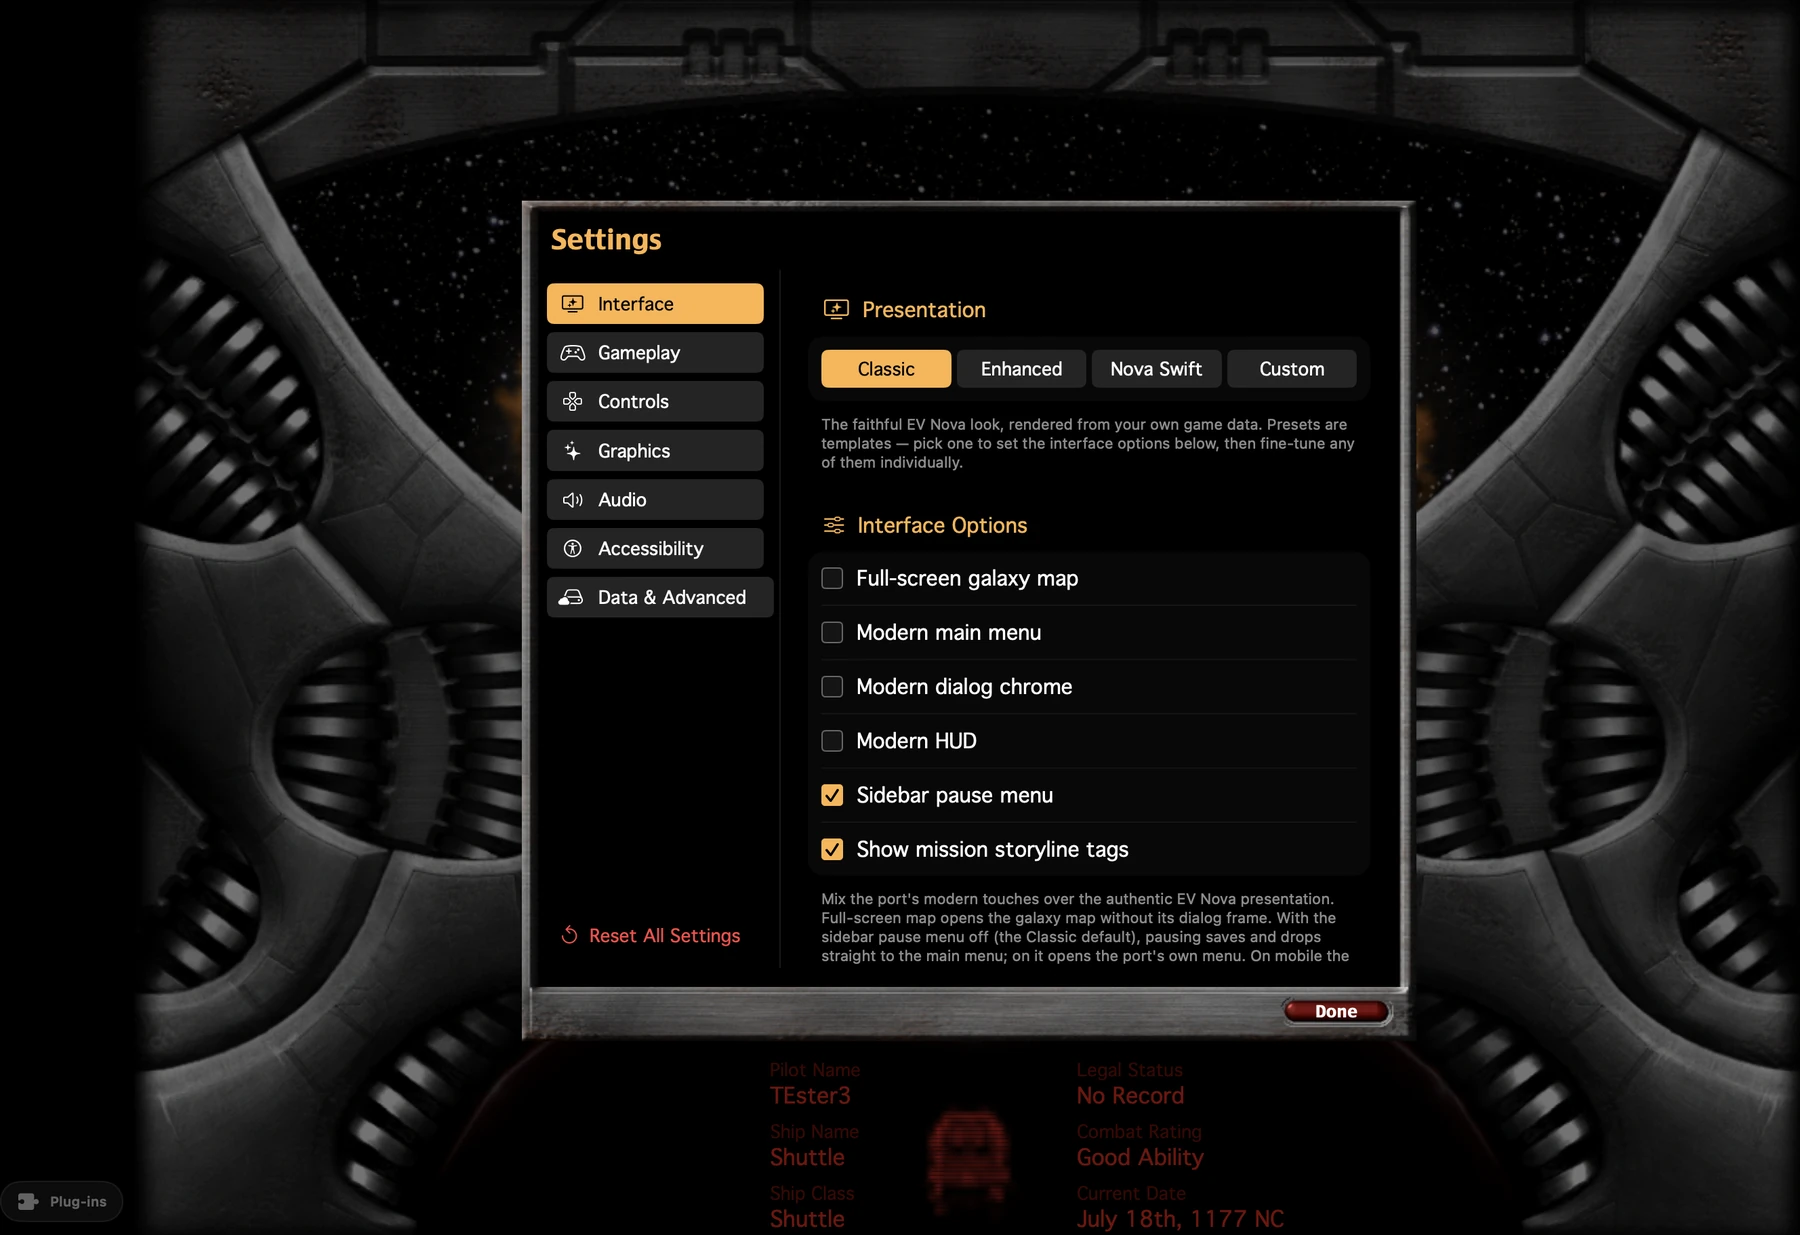Click the Accessibility person icon

click(573, 549)
